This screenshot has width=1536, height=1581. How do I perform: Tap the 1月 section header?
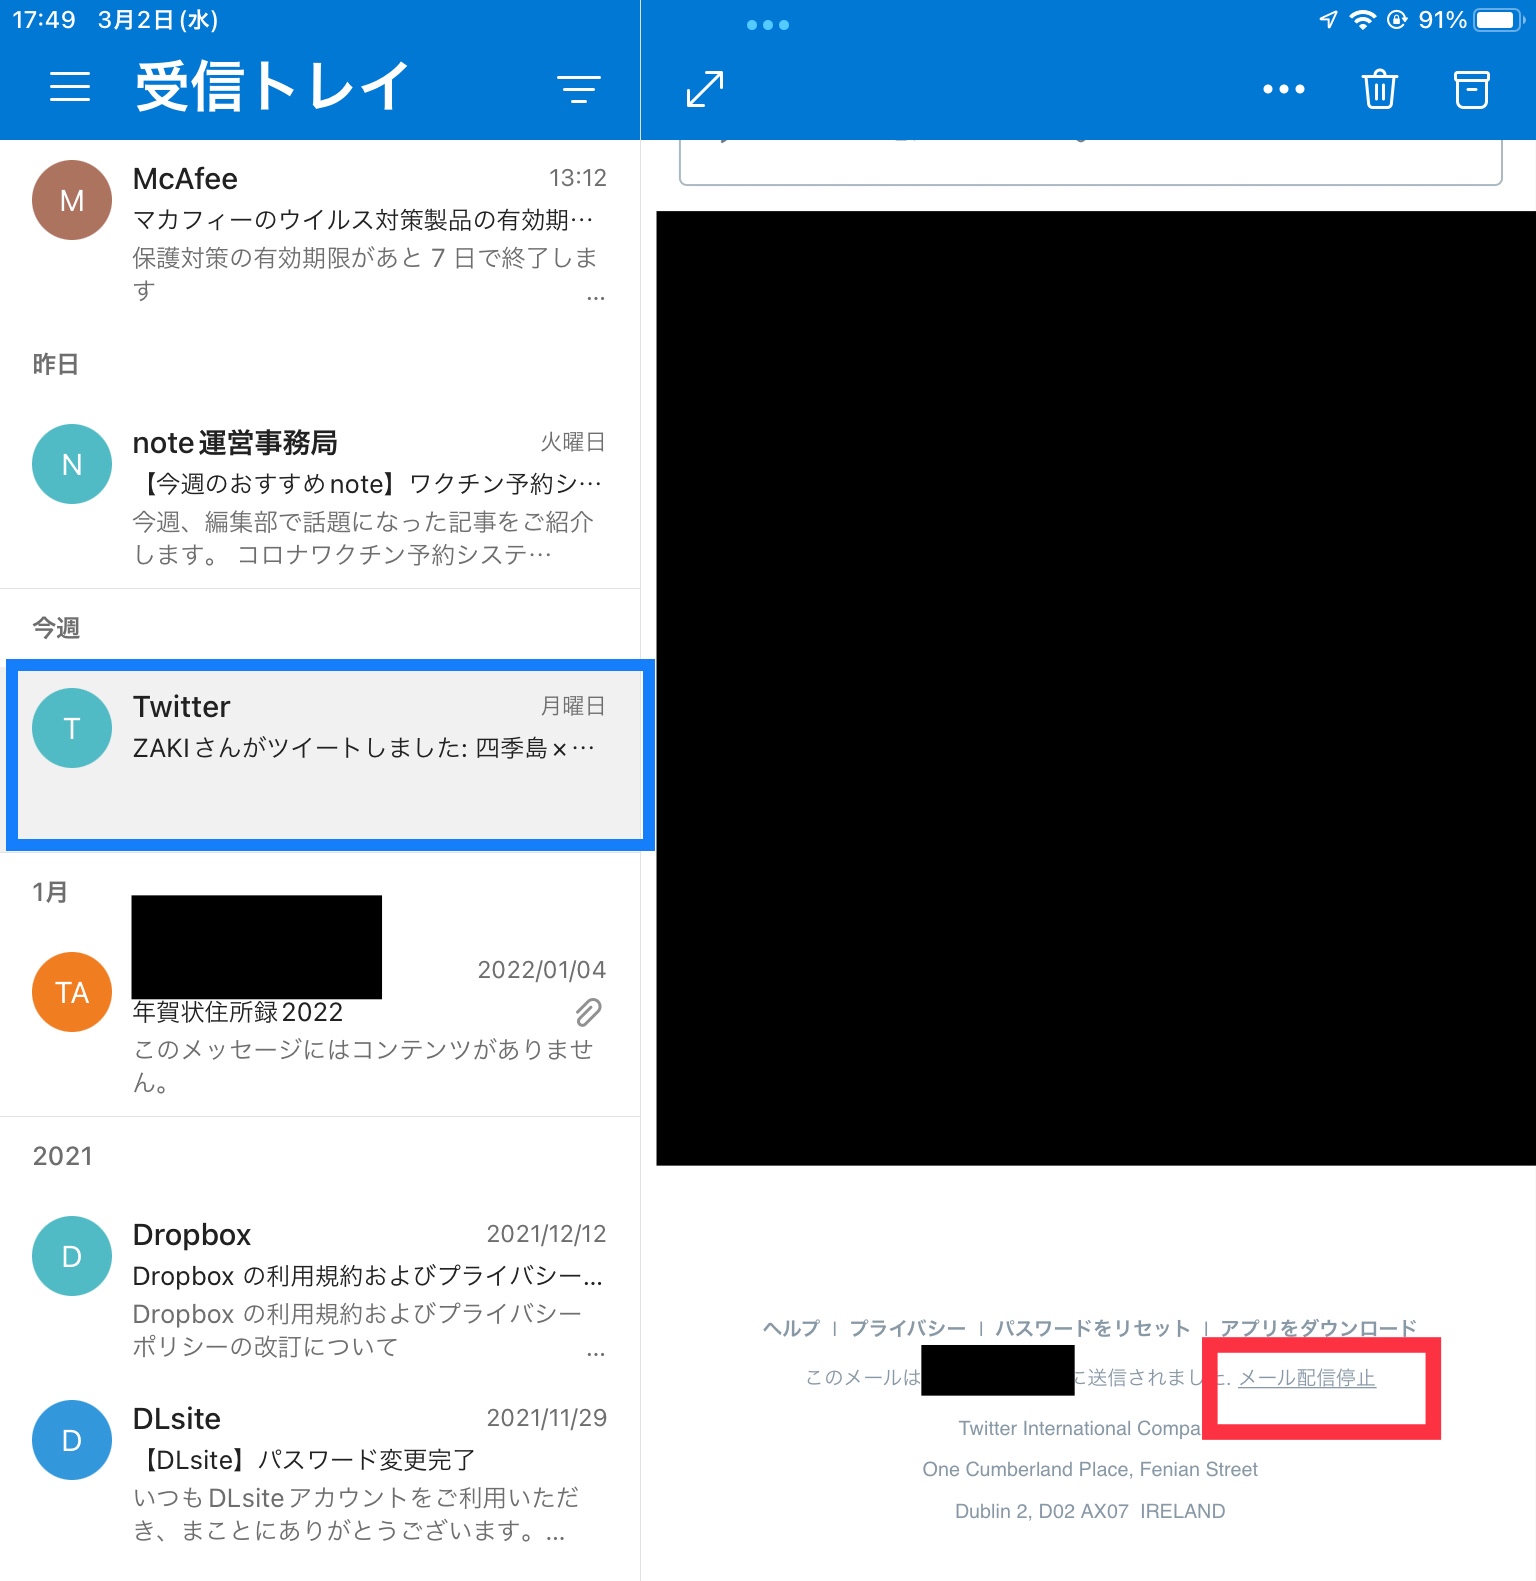50,892
